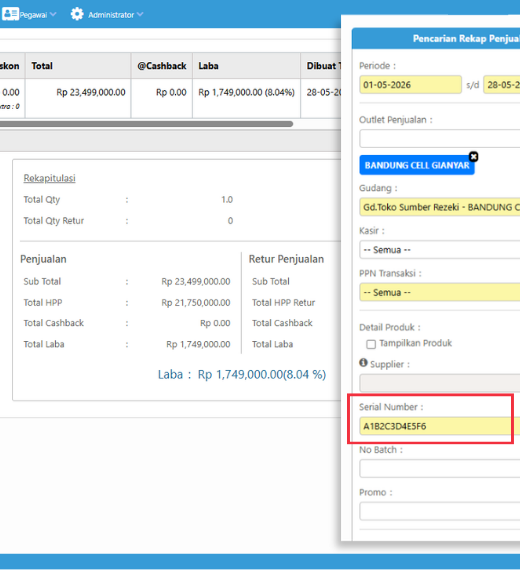The image size is (520, 570).
Task: Expand the Pegawai dropdown chevron
Action: click(53, 15)
